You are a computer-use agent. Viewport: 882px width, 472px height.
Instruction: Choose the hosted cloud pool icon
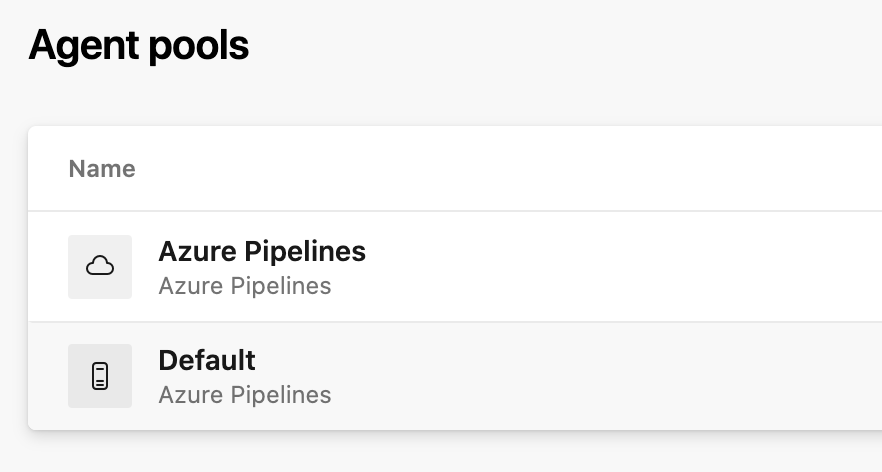click(100, 266)
